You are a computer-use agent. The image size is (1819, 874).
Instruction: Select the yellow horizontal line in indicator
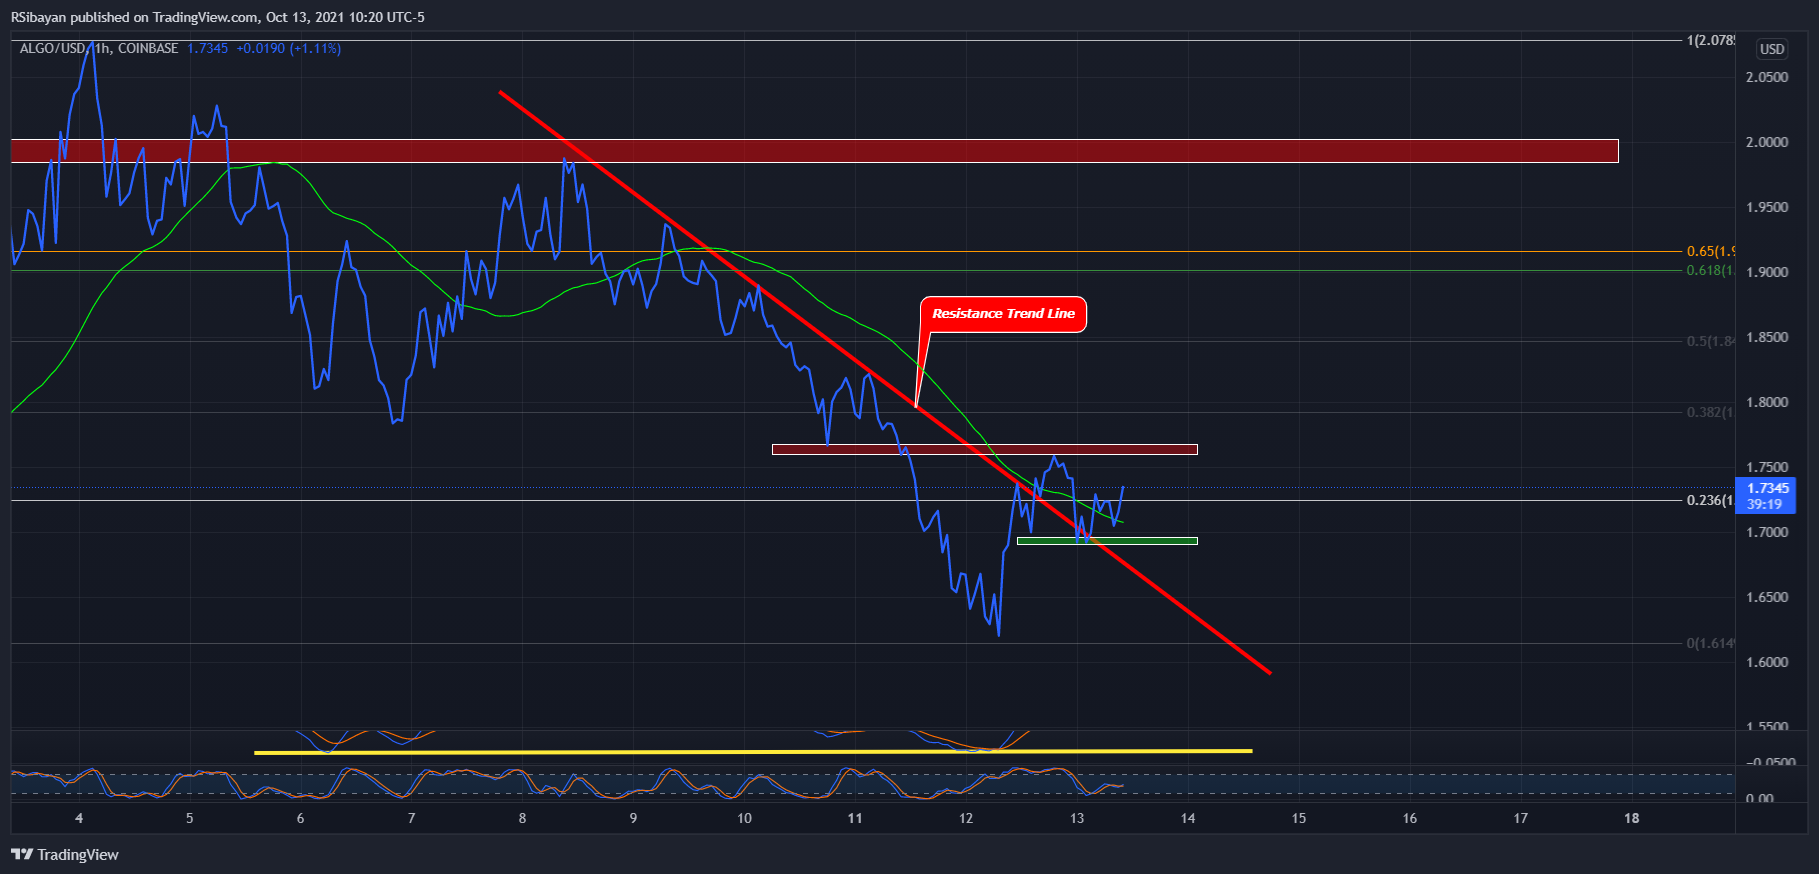click(753, 751)
